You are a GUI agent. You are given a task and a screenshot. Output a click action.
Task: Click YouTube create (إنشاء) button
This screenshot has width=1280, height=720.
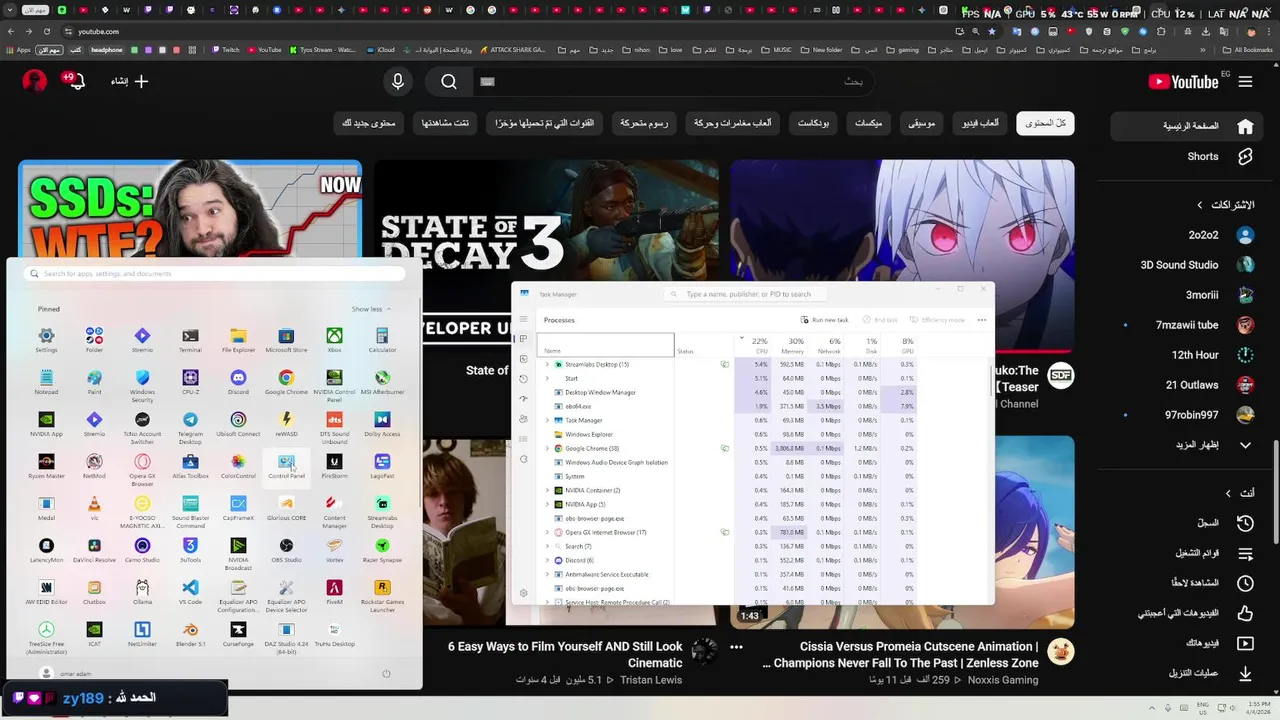[130, 81]
